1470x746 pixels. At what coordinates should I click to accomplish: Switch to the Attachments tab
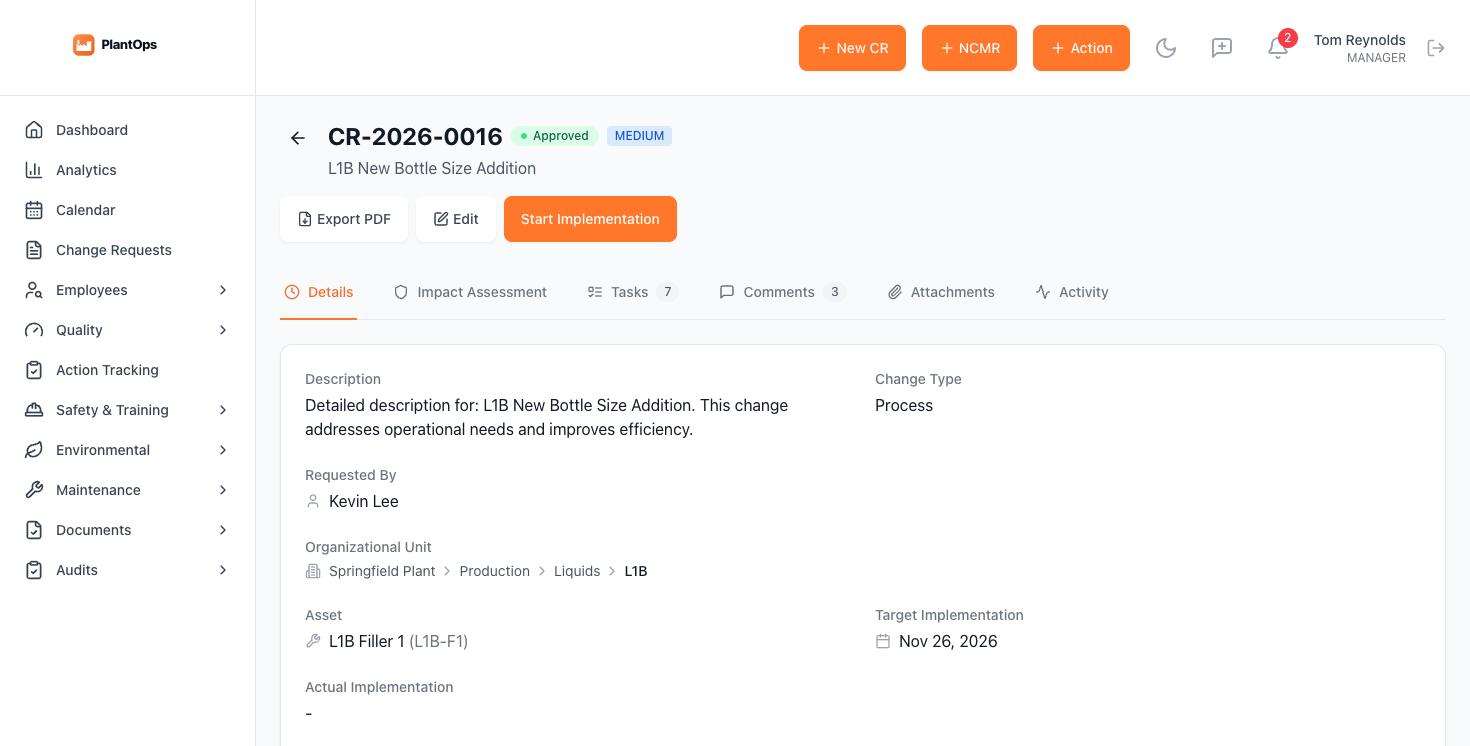click(941, 292)
